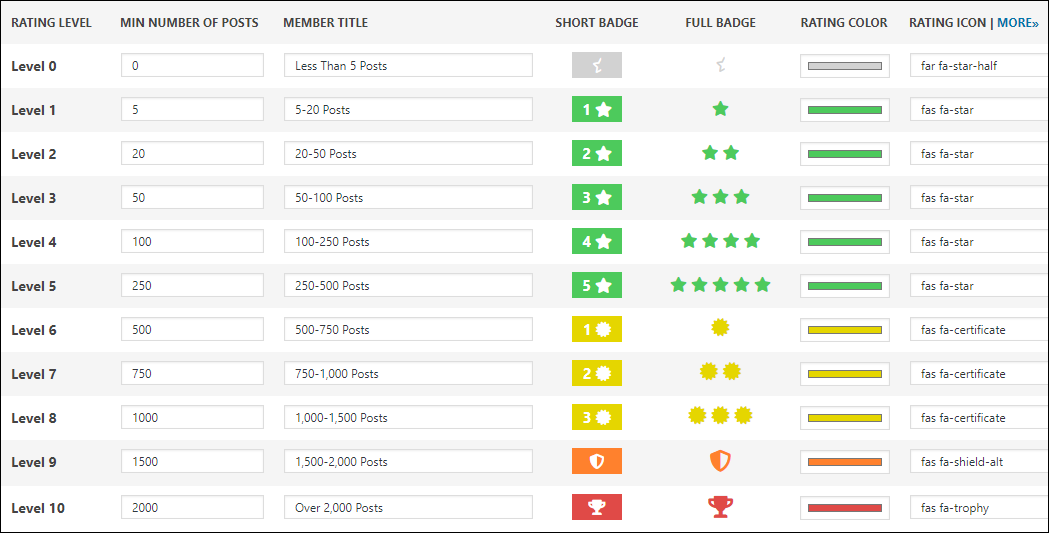Viewport: 1049px width, 533px height.
Task: Click the Level 10 red trophy short badge
Action: tap(597, 507)
